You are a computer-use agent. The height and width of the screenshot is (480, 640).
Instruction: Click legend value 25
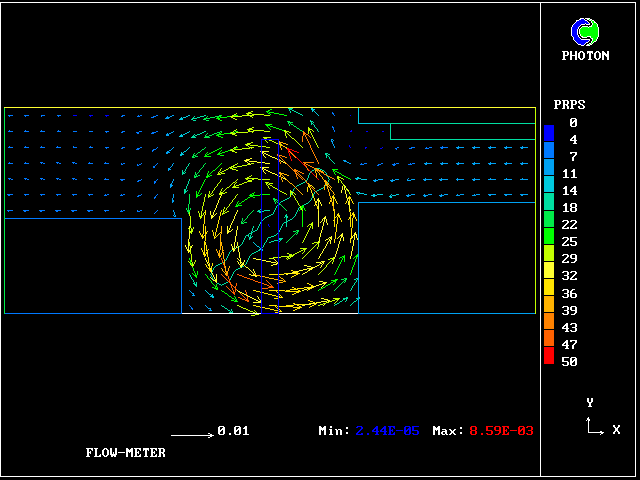(x=569, y=242)
